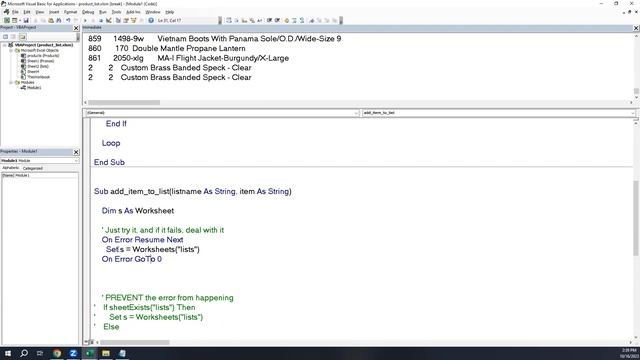Viewport: 640px width, 360px height.
Task: Open the File menu
Action: click(x=15, y=12)
